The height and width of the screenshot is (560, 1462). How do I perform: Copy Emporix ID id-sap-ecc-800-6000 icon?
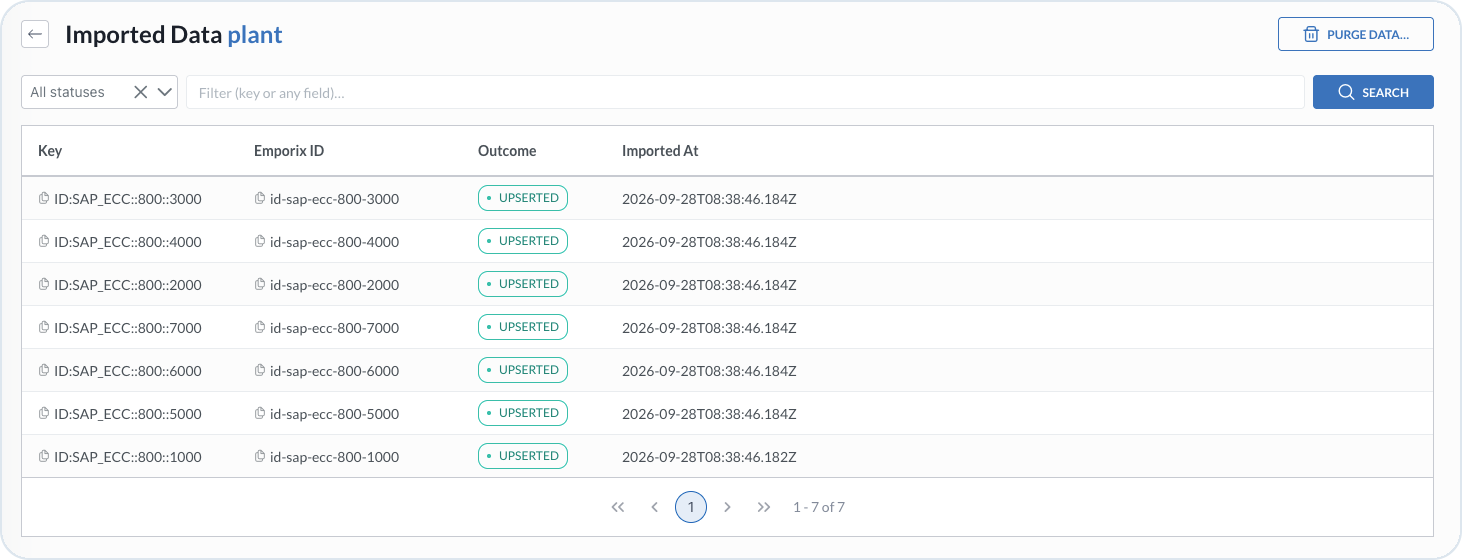[x=260, y=371]
